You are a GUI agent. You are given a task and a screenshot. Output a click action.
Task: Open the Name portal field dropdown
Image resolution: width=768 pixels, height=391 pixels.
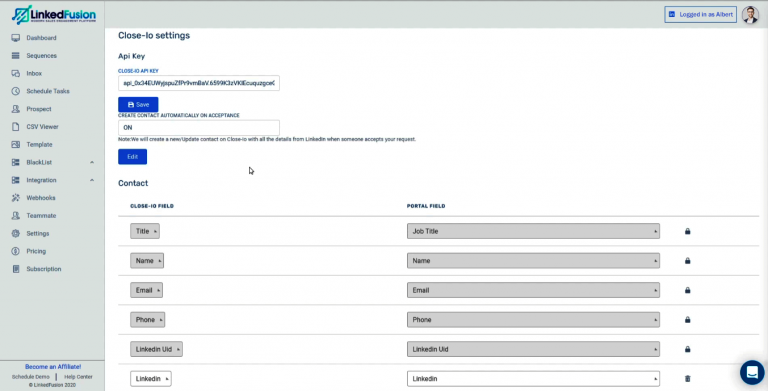point(533,261)
